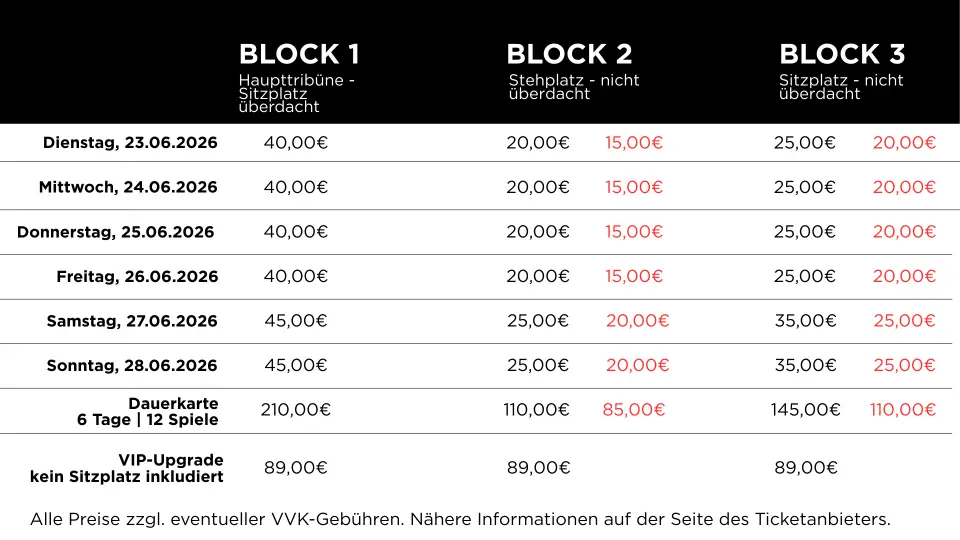Select the Dienstag, 23.06.2026 row label
Viewport: 960px width, 540px height.
point(130,143)
